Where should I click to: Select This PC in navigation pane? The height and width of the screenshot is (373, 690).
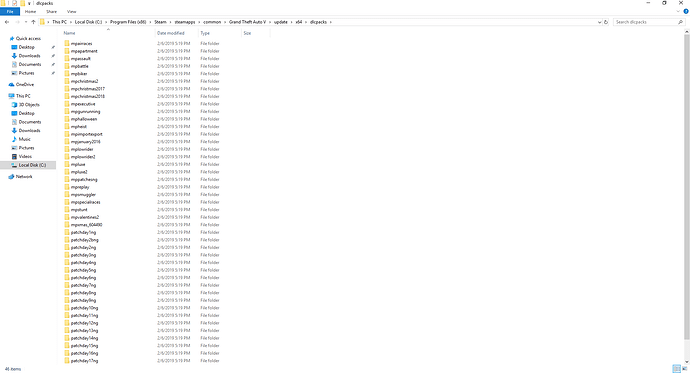(x=23, y=96)
